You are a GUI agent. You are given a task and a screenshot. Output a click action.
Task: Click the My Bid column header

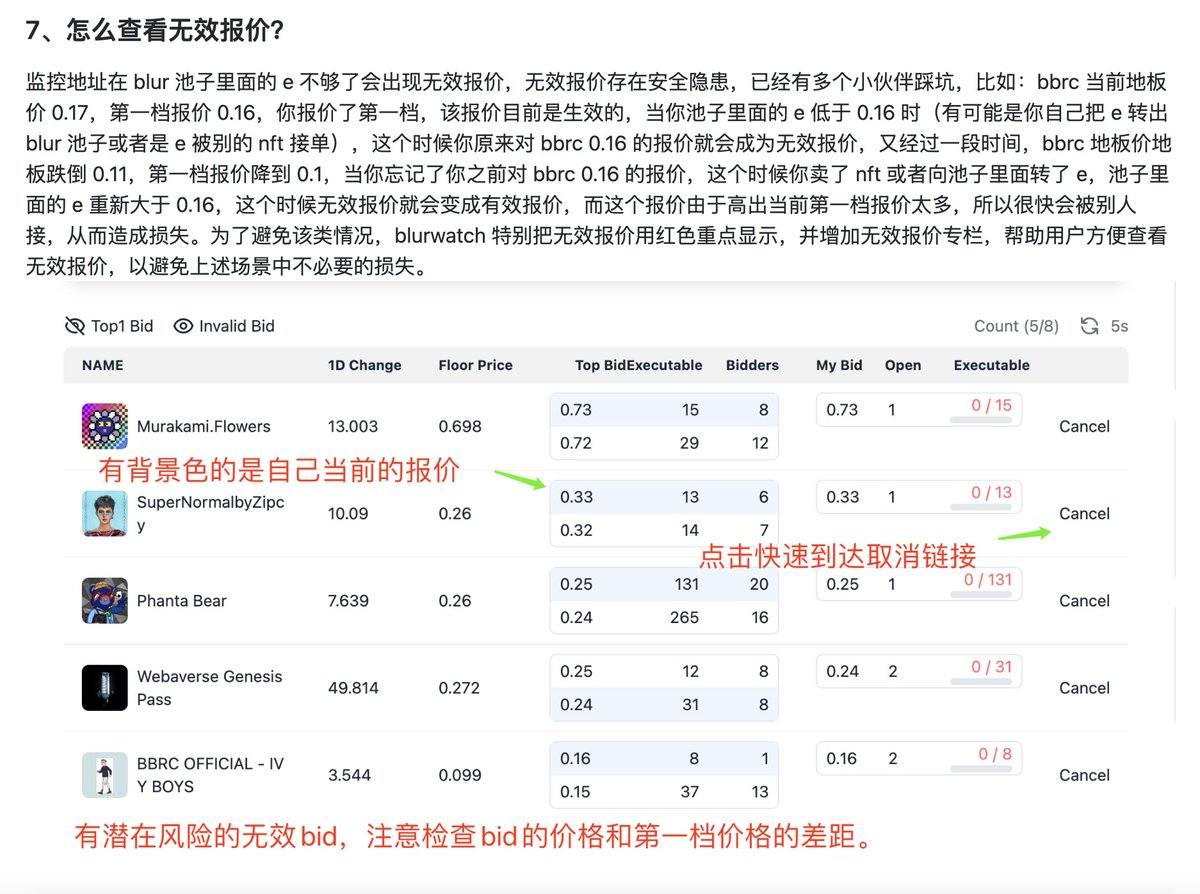(839, 365)
